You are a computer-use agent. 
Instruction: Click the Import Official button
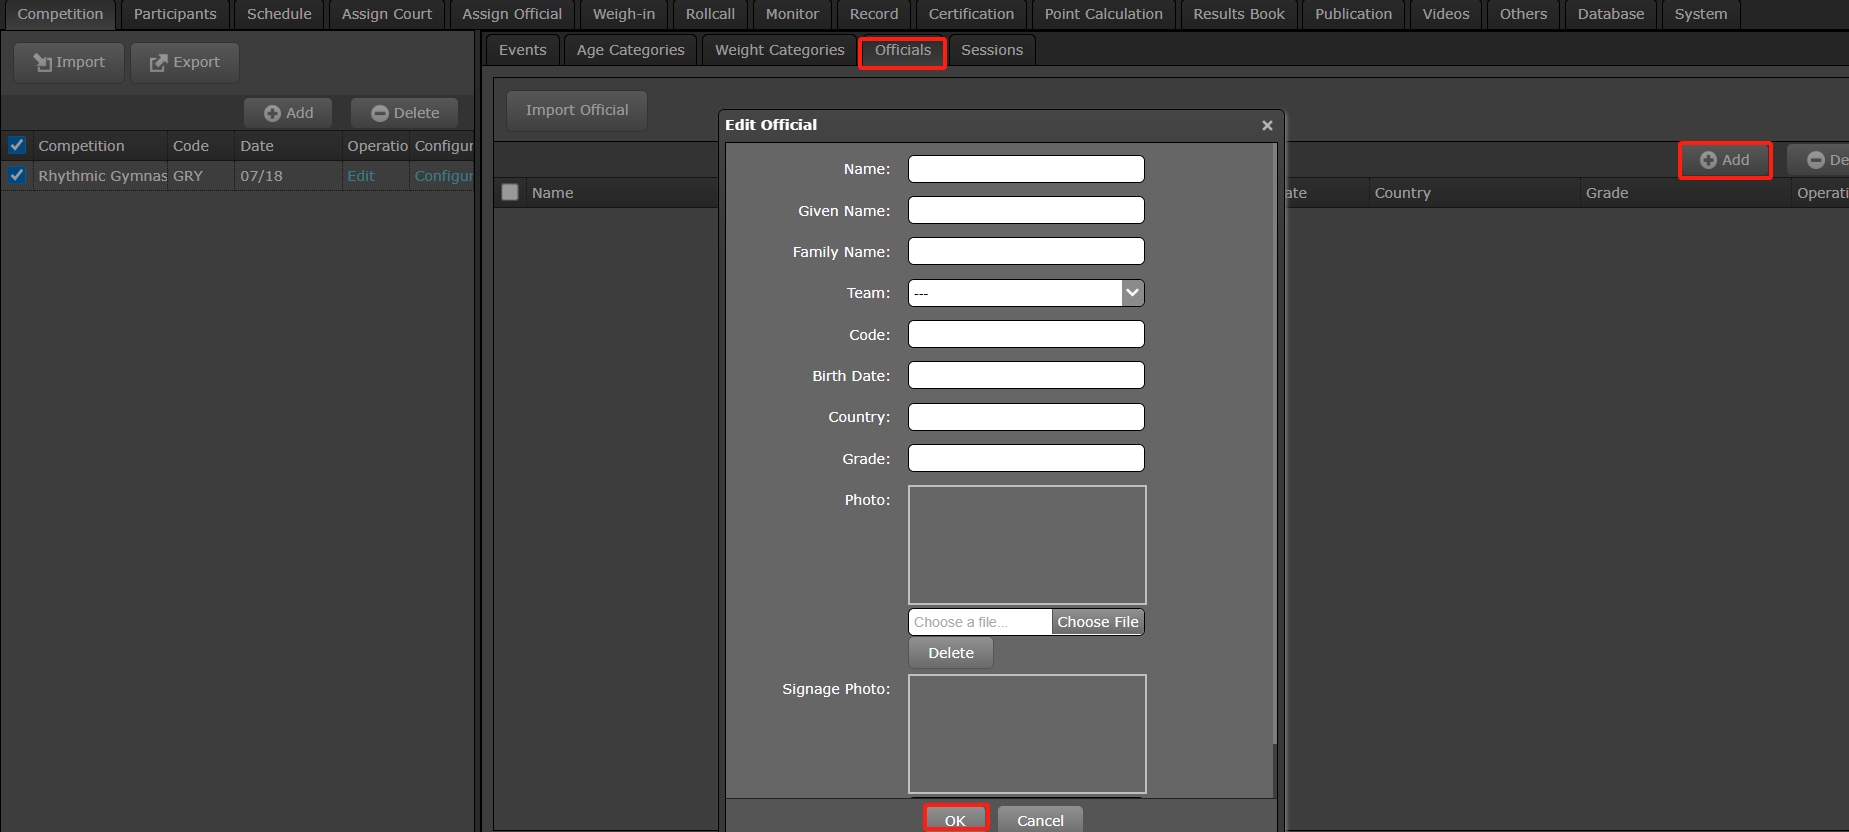point(577,110)
